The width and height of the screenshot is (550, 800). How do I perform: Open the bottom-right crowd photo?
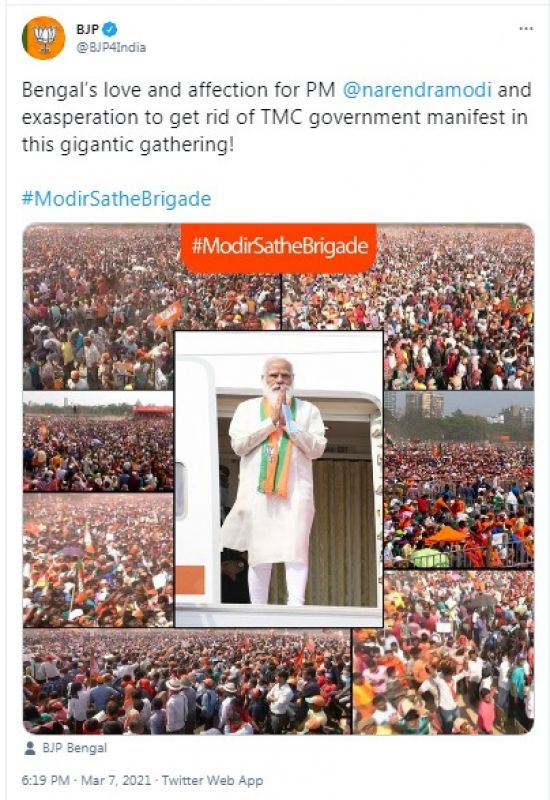pos(444,653)
